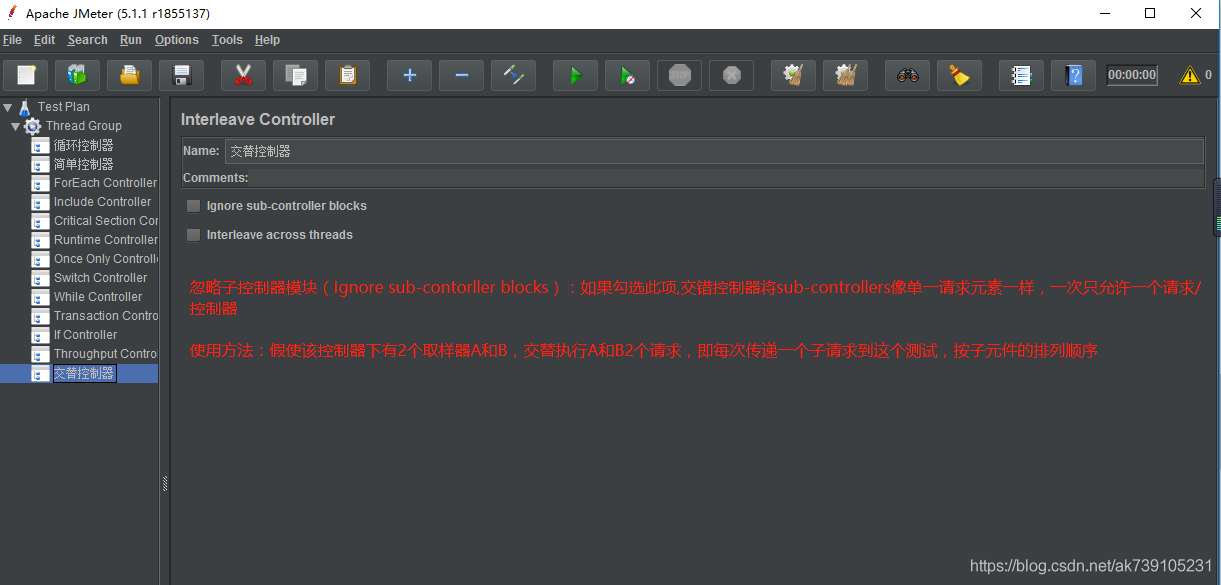Select If Controller tree item
The width and height of the screenshot is (1221, 585).
coord(85,335)
